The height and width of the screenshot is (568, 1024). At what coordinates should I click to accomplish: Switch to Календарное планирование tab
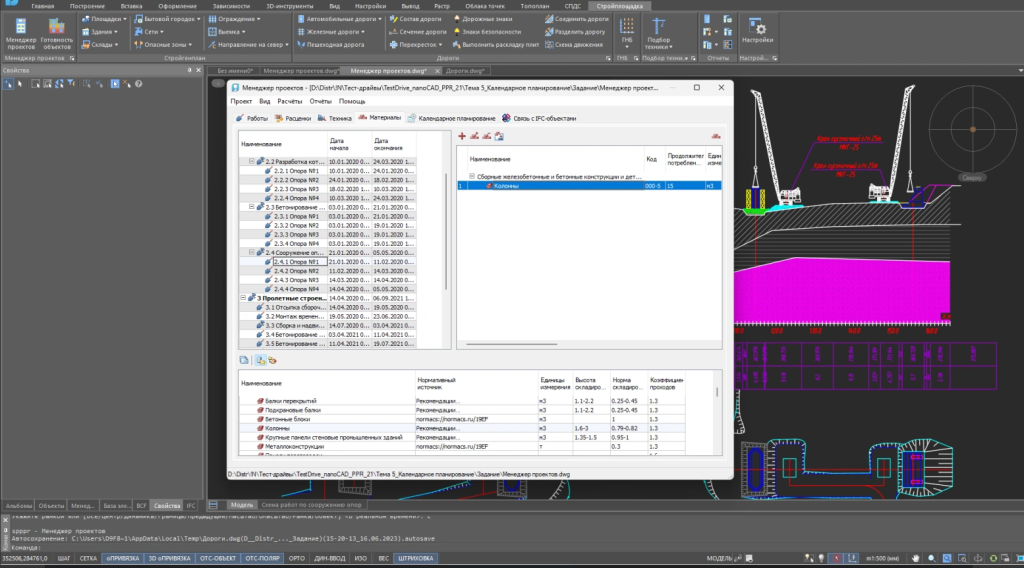[x=452, y=117]
